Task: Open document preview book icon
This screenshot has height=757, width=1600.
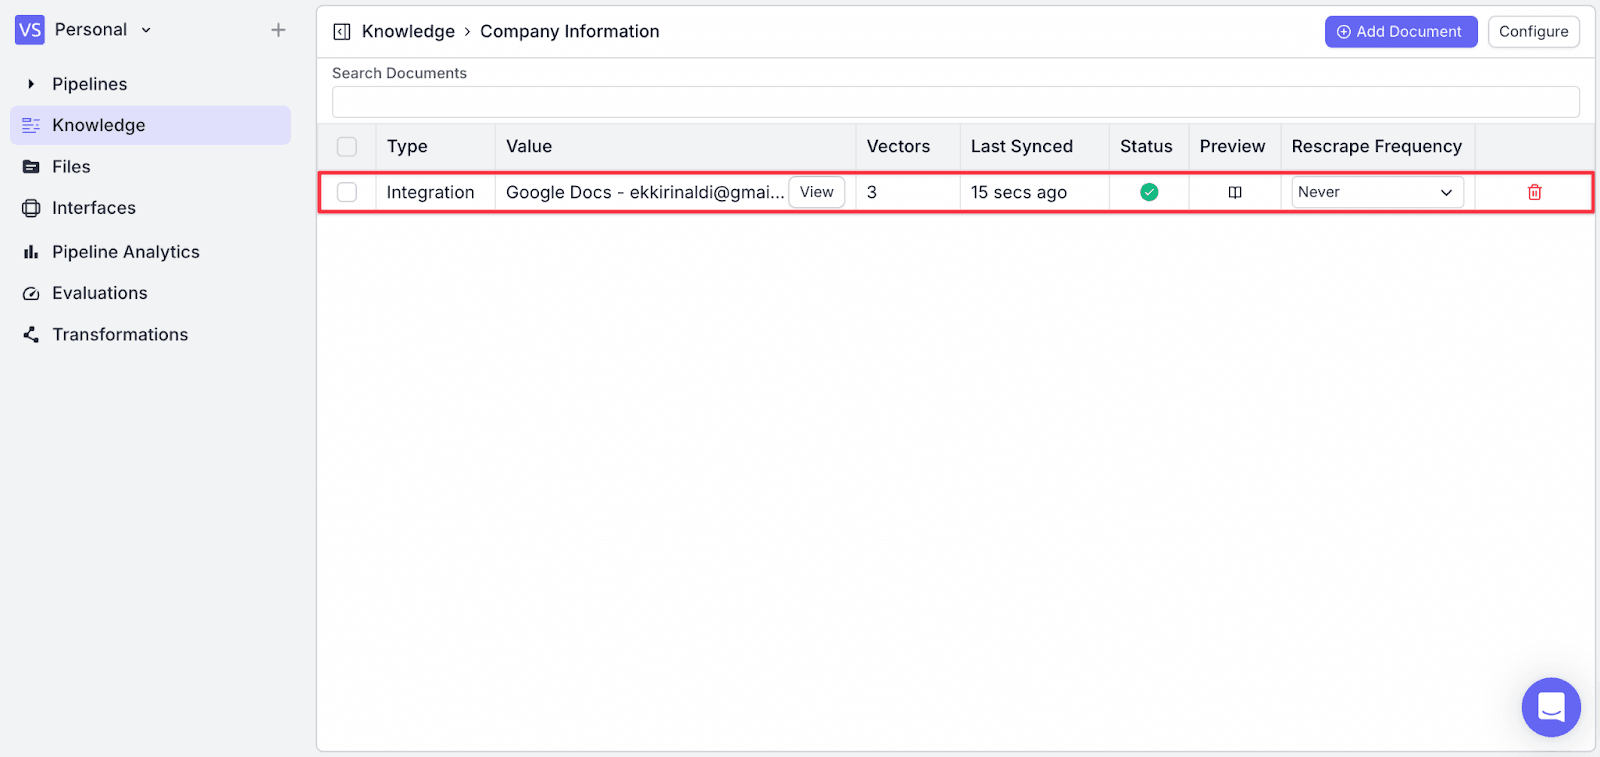Action: tap(1235, 192)
